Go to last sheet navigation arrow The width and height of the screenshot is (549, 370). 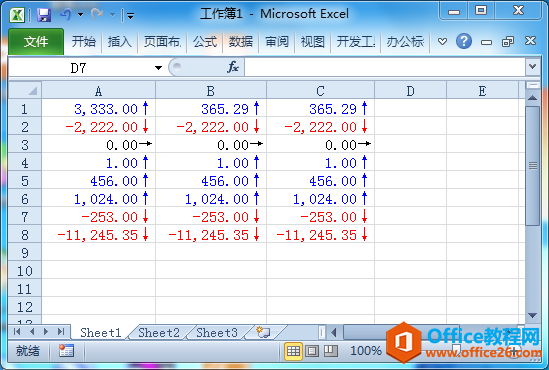click(61, 331)
